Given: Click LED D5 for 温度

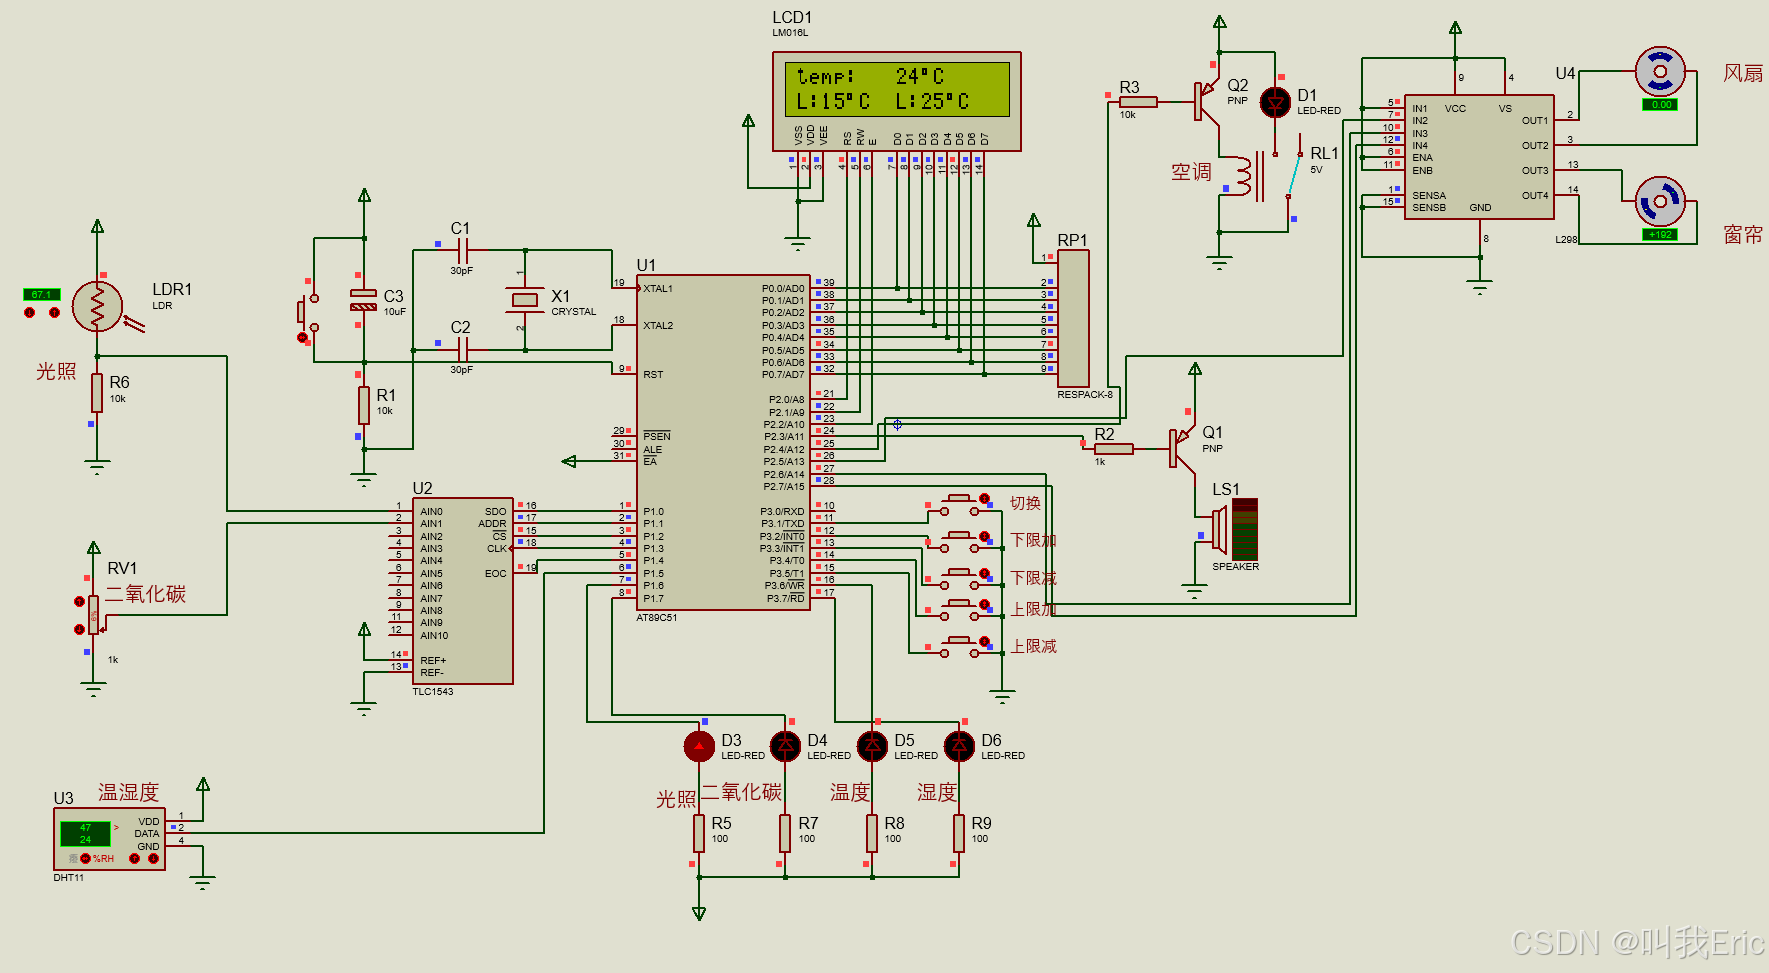Looking at the screenshot, I should (x=872, y=746).
